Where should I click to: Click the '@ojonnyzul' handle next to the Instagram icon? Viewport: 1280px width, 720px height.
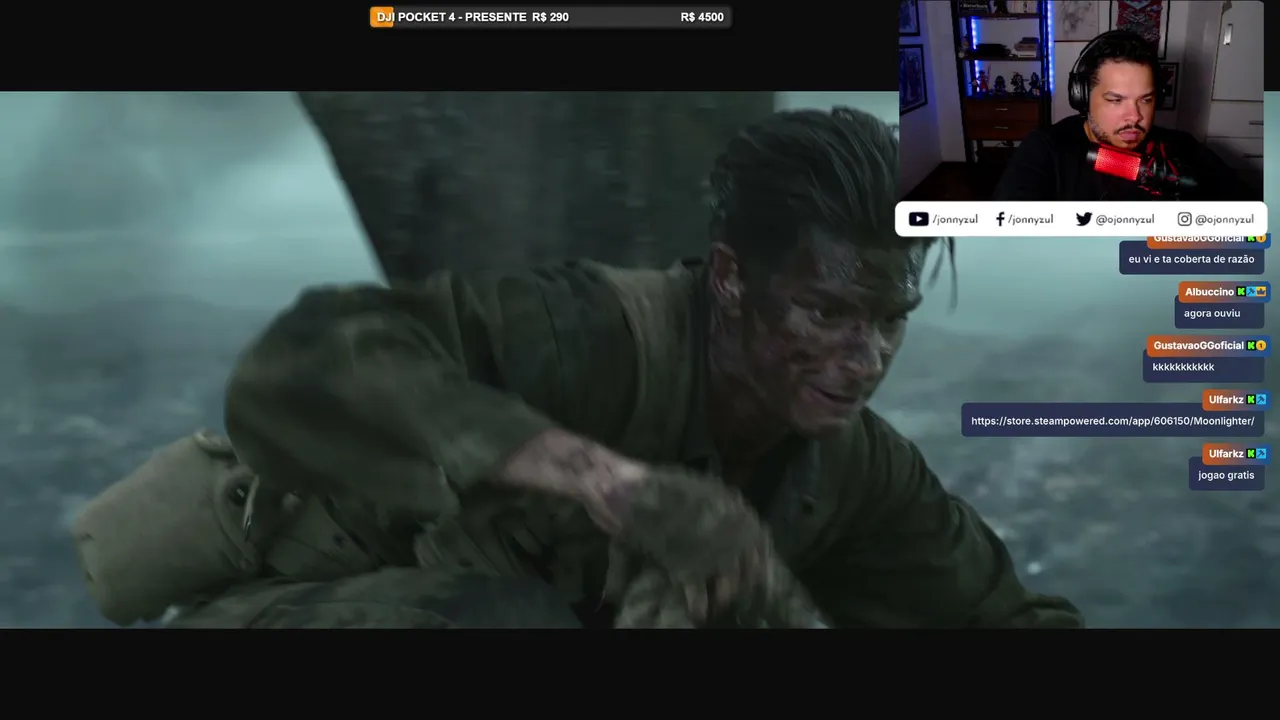[x=1224, y=220]
